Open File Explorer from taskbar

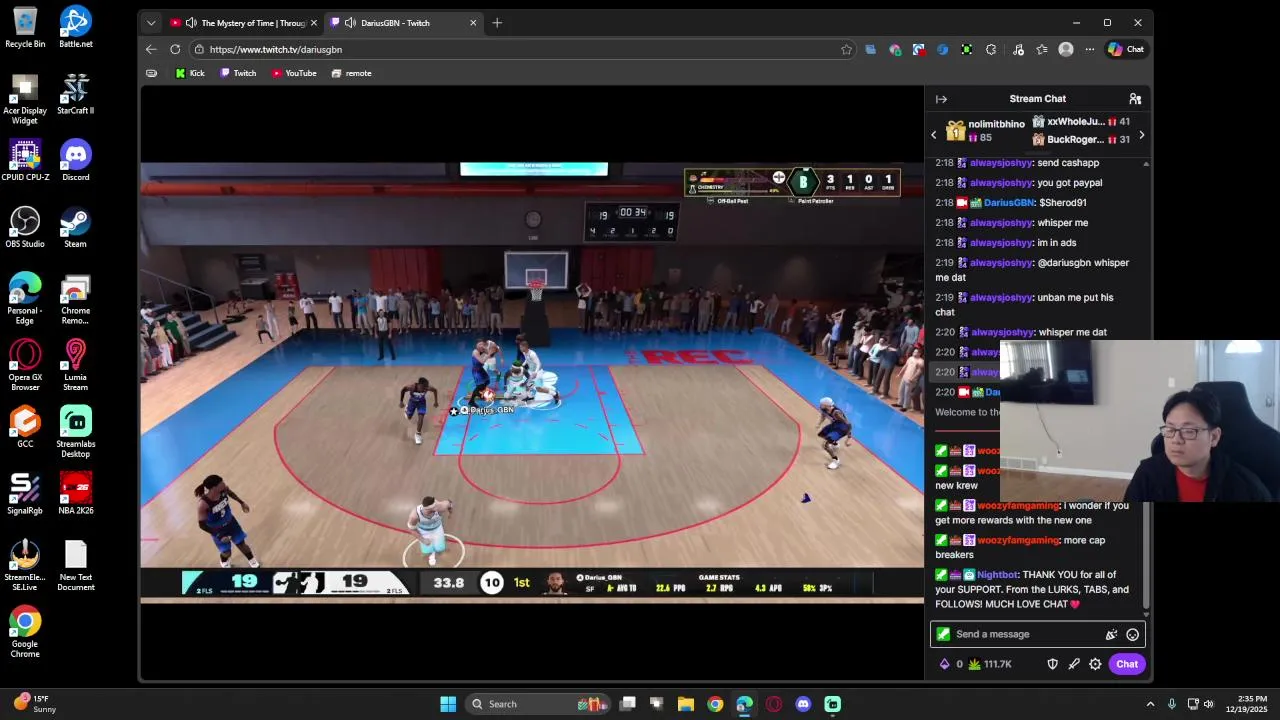tap(686, 704)
